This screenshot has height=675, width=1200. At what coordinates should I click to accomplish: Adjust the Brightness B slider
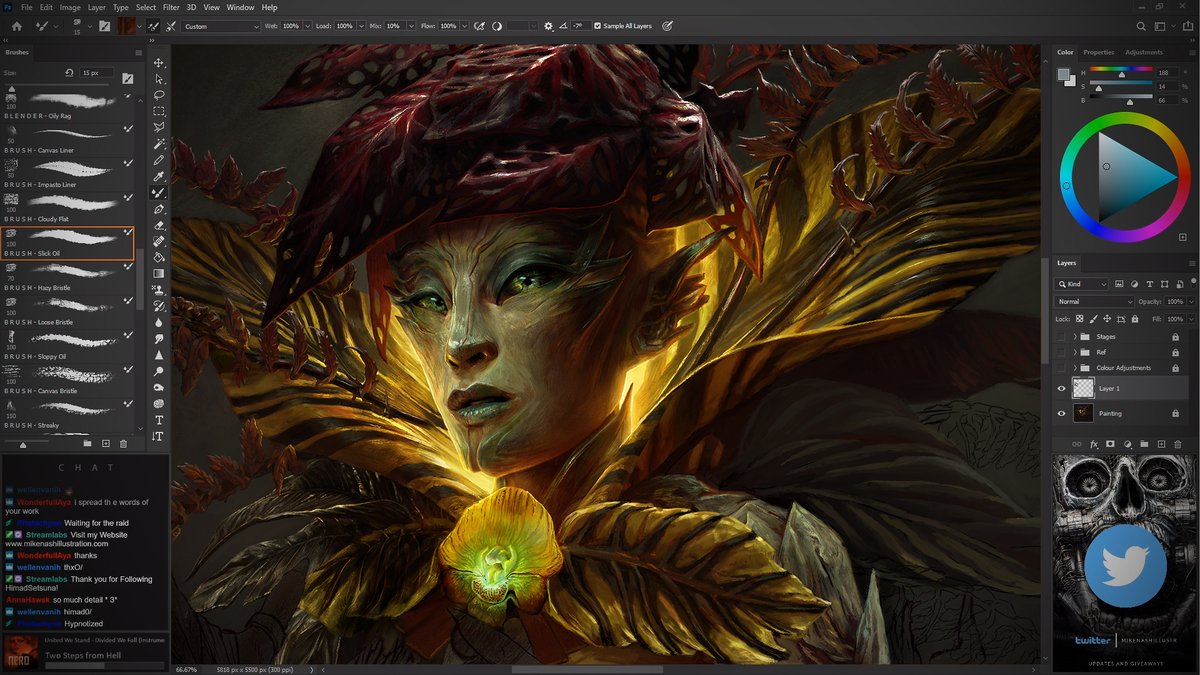point(1121,100)
